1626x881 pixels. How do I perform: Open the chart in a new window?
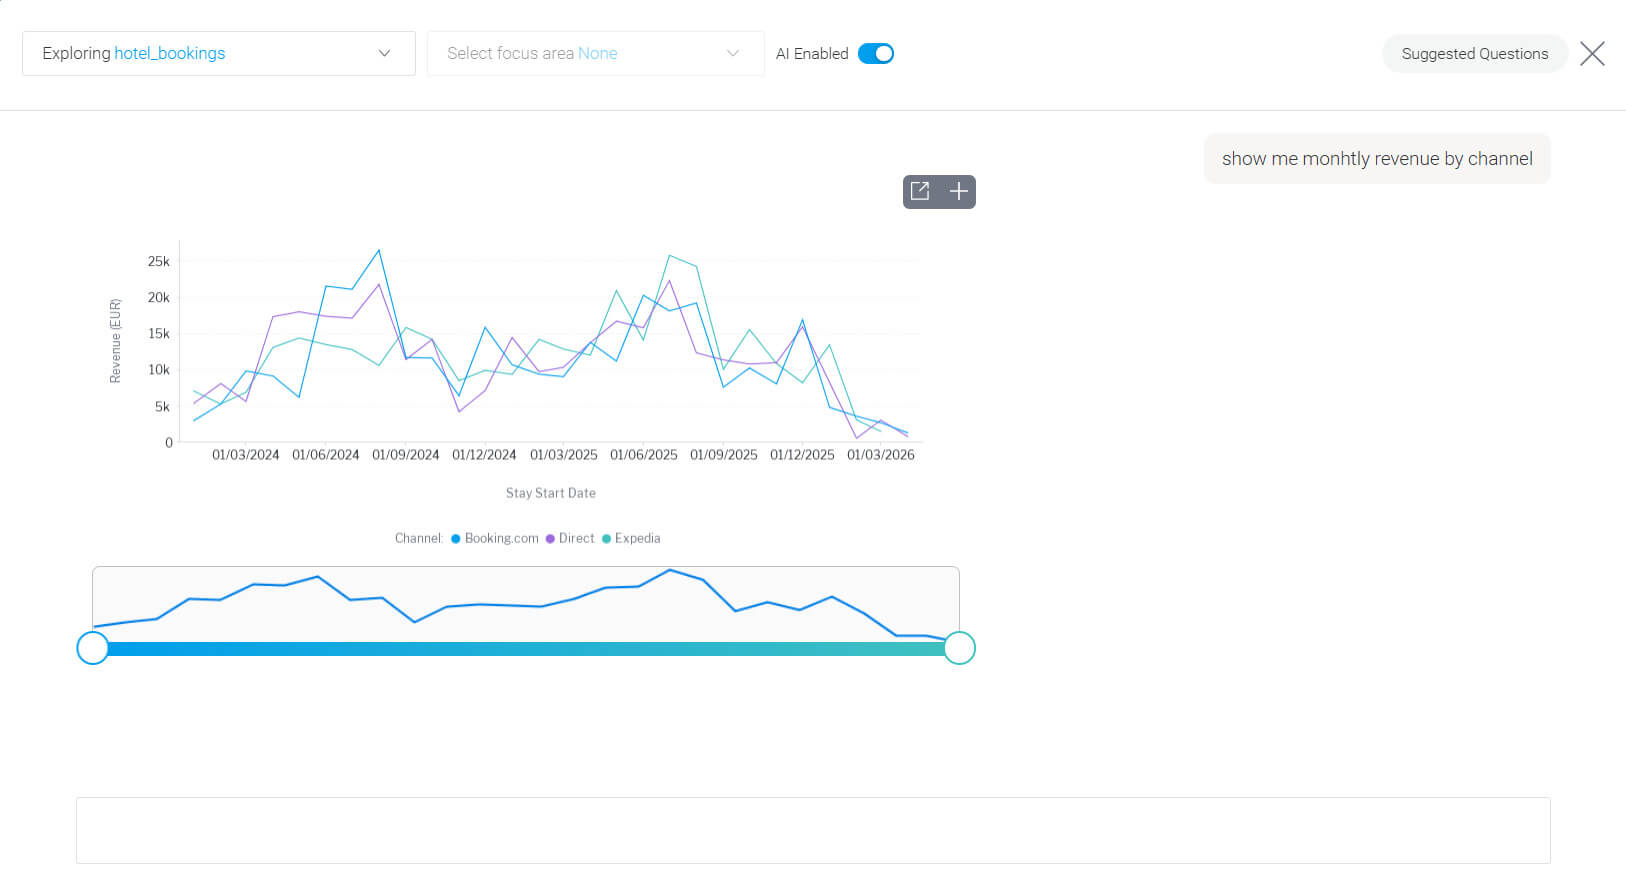coord(920,191)
